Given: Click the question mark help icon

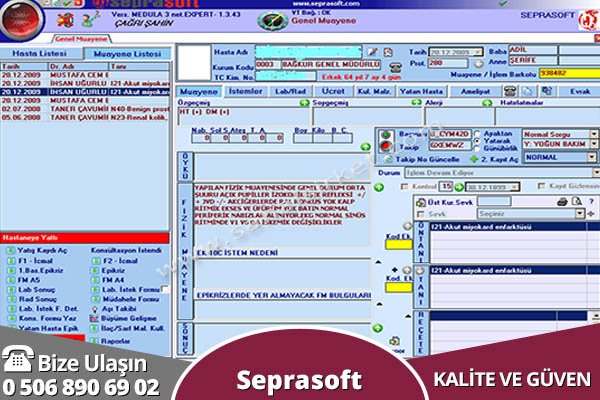Looking at the screenshot, I should 591,201.
